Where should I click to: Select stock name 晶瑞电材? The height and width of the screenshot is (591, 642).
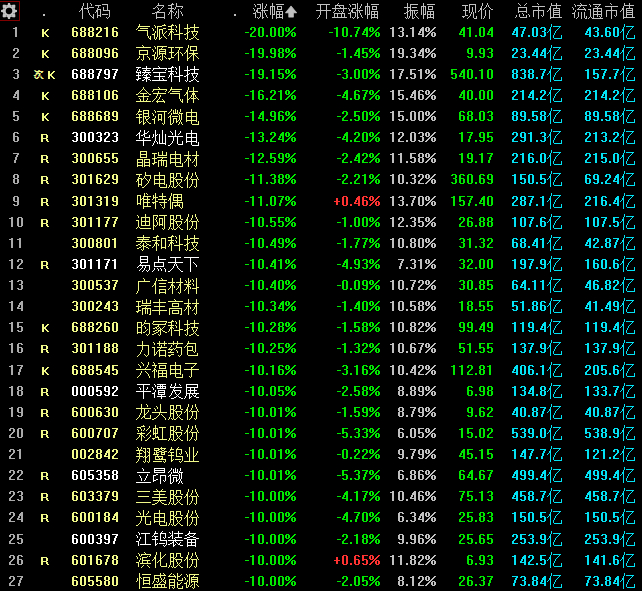[x=167, y=159]
